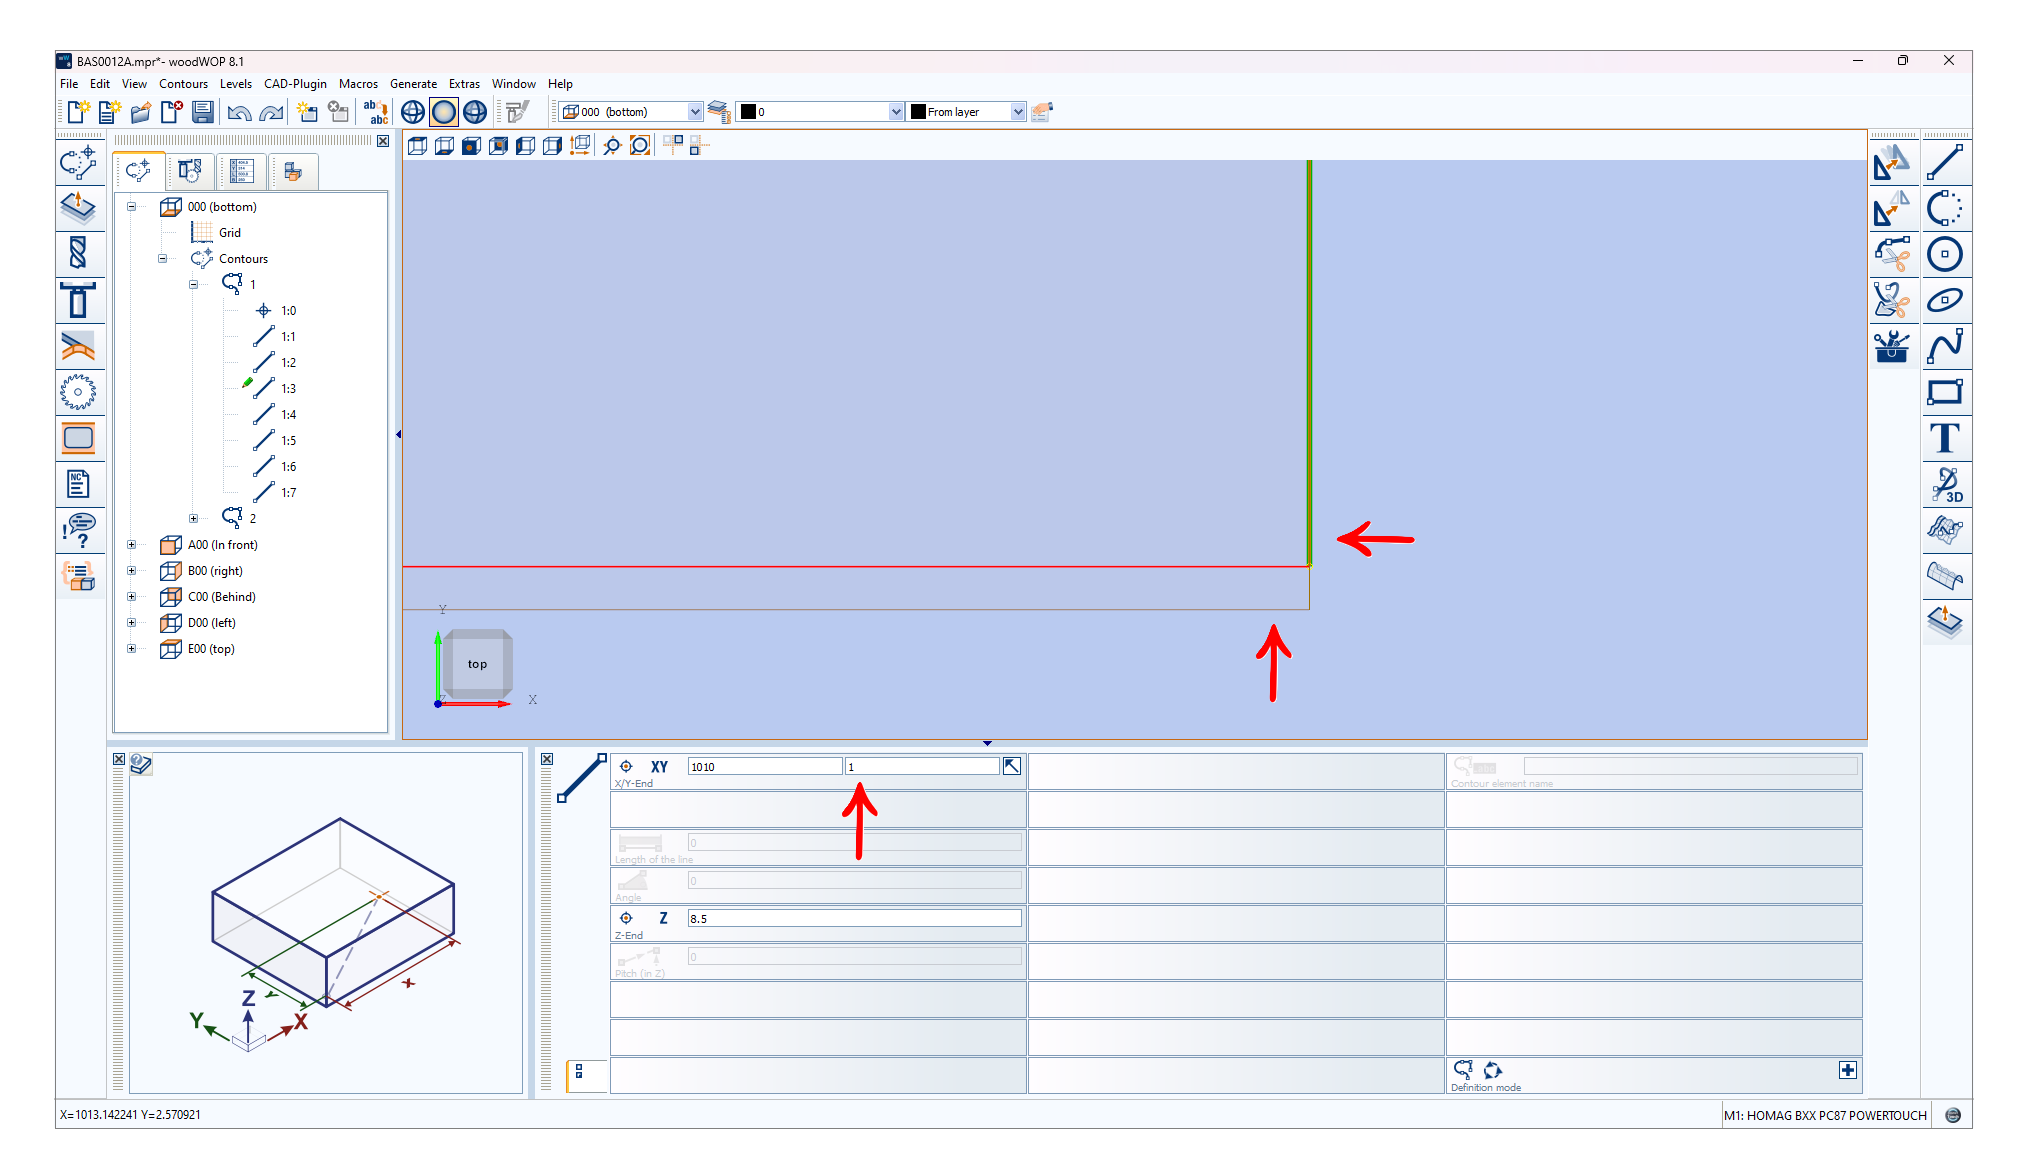
Task: Select the Text tool icon
Action: point(1944,438)
